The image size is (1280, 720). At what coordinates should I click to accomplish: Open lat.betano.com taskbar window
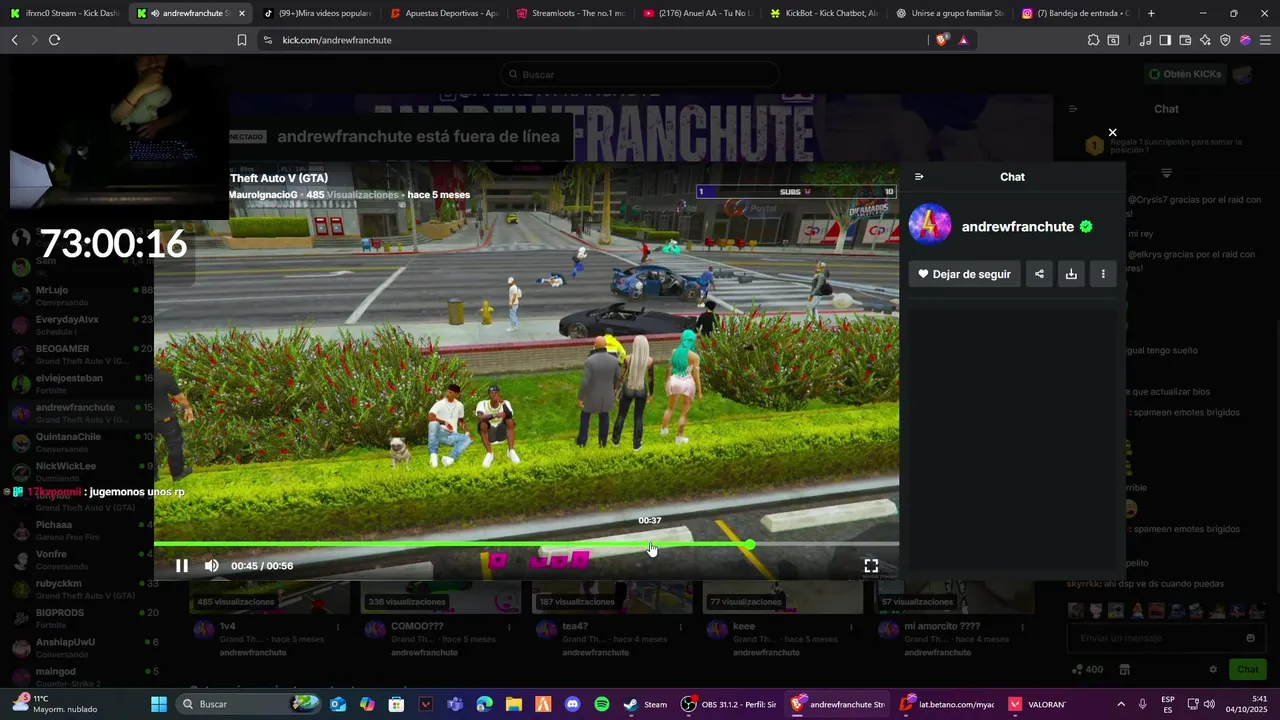(x=947, y=704)
